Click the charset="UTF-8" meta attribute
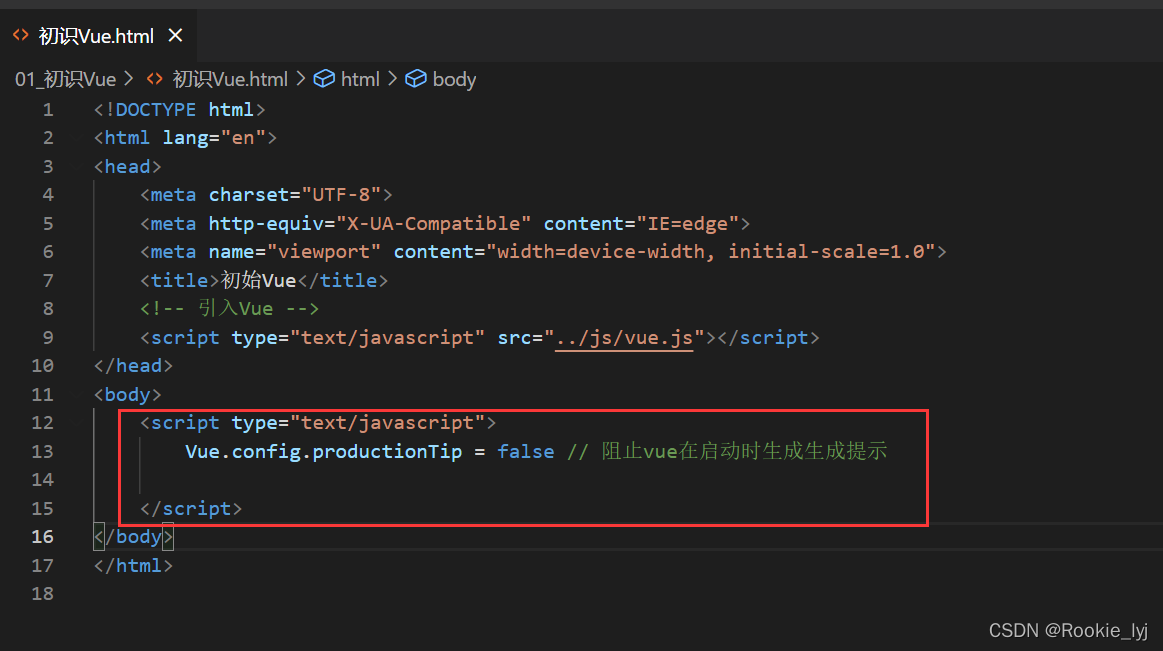 pos(295,195)
